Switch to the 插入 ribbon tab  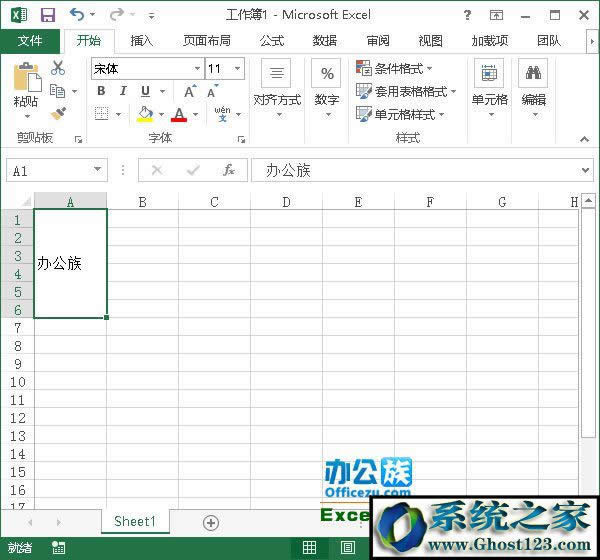142,41
